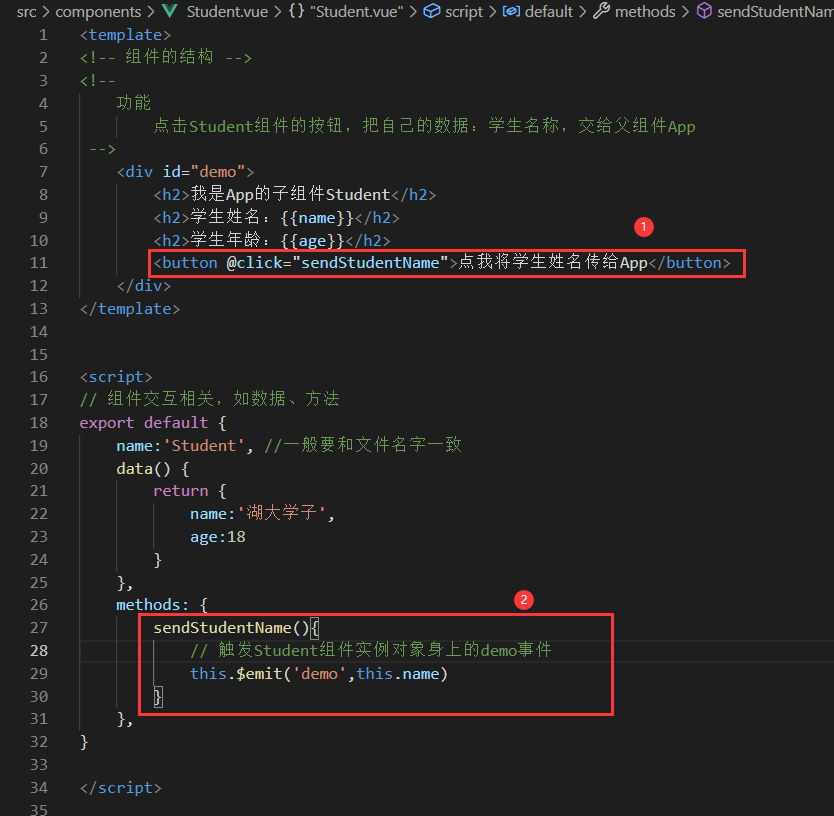Click '我是App的子组件Student' heading text
The image size is (834, 816).
tap(290, 195)
